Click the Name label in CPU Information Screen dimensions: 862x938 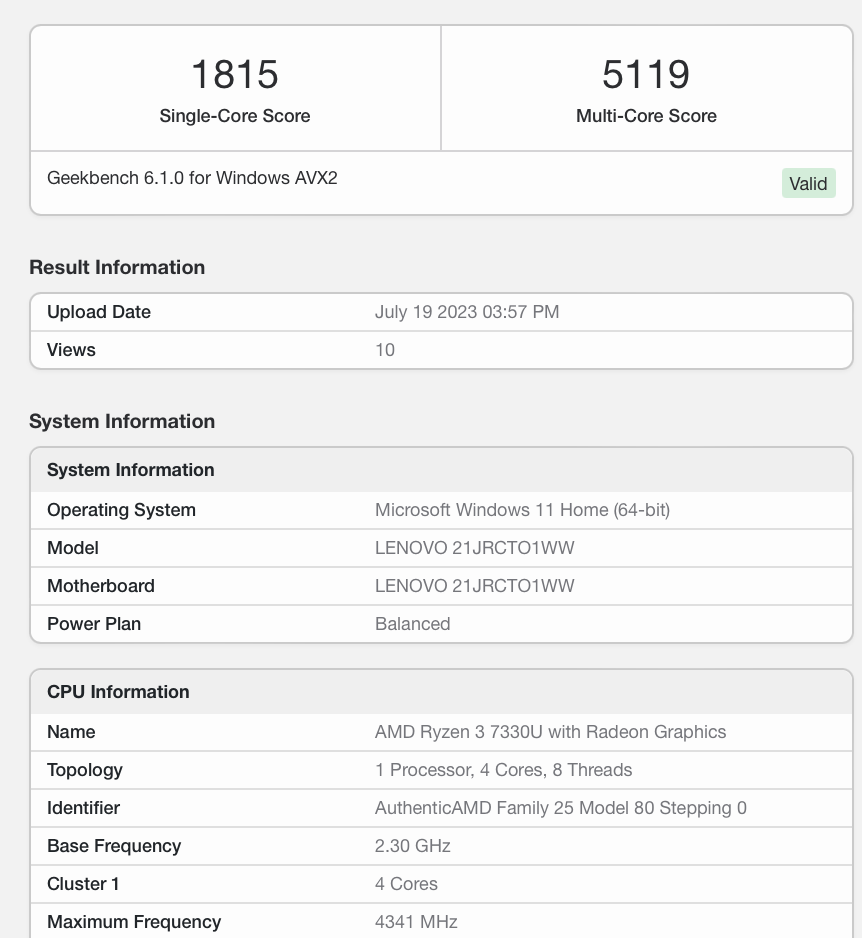pos(71,732)
